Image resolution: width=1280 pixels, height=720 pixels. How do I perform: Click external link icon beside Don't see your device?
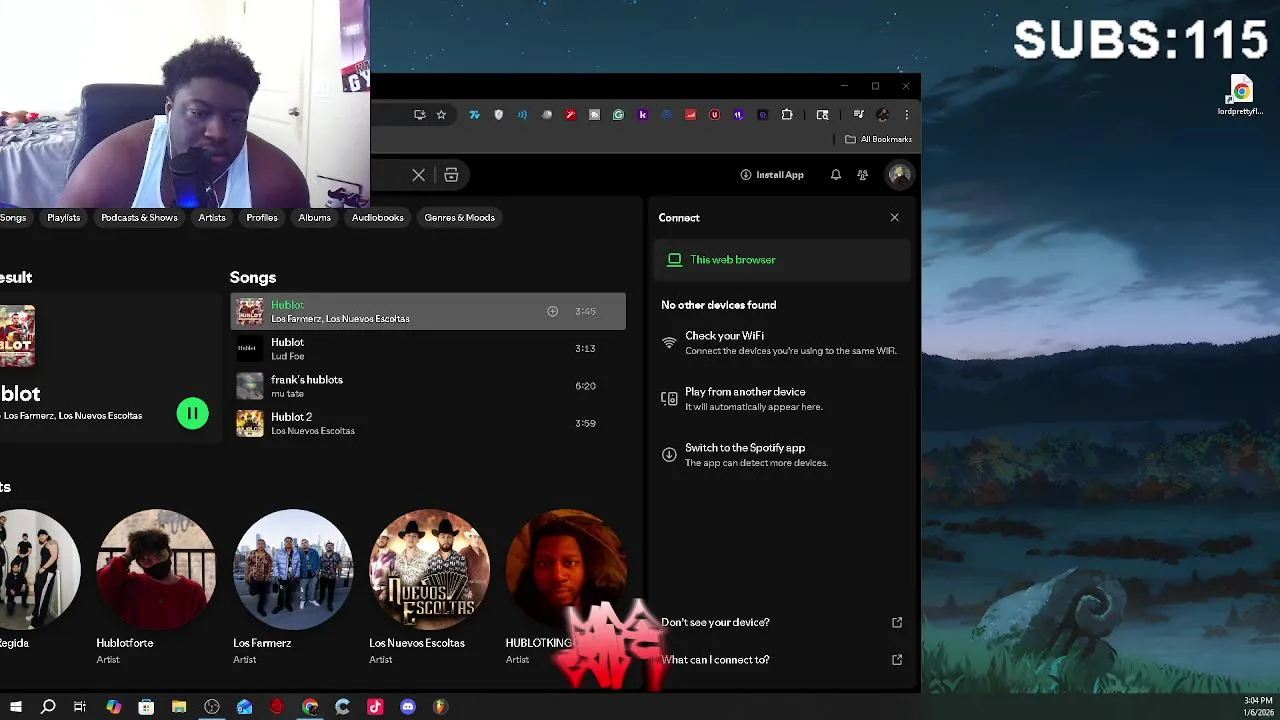(x=897, y=622)
